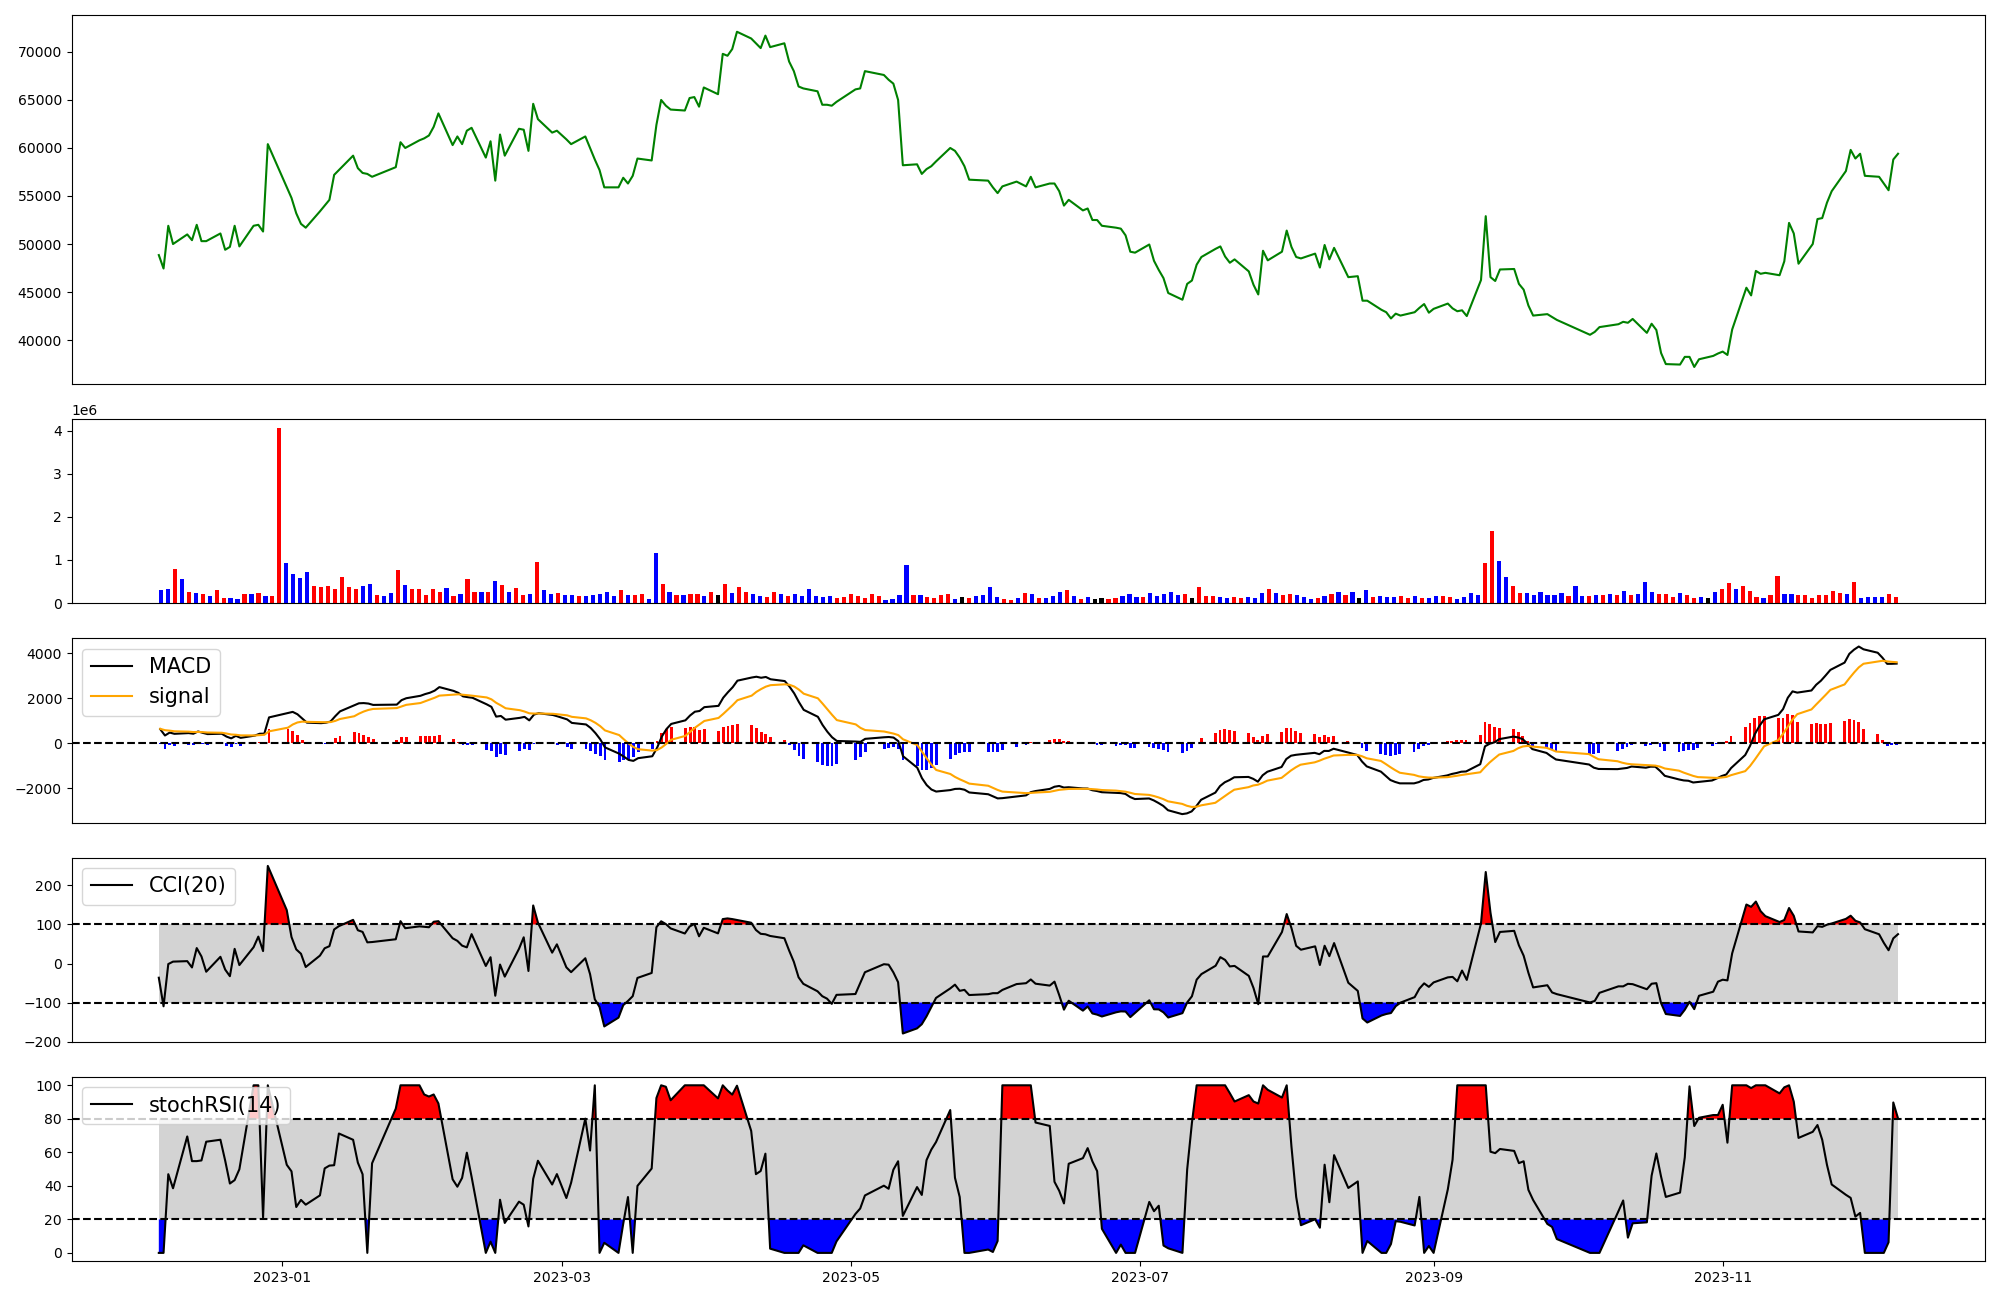
Task: Click the 70000 price axis label
Action: coord(40,52)
